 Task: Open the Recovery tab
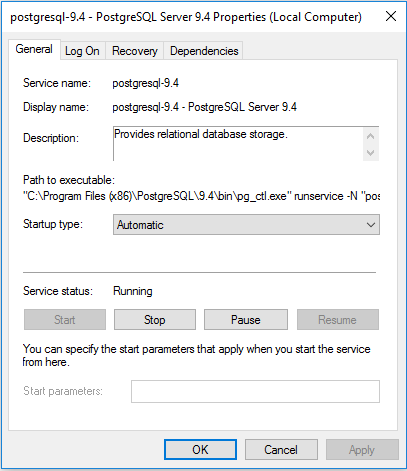tap(135, 51)
